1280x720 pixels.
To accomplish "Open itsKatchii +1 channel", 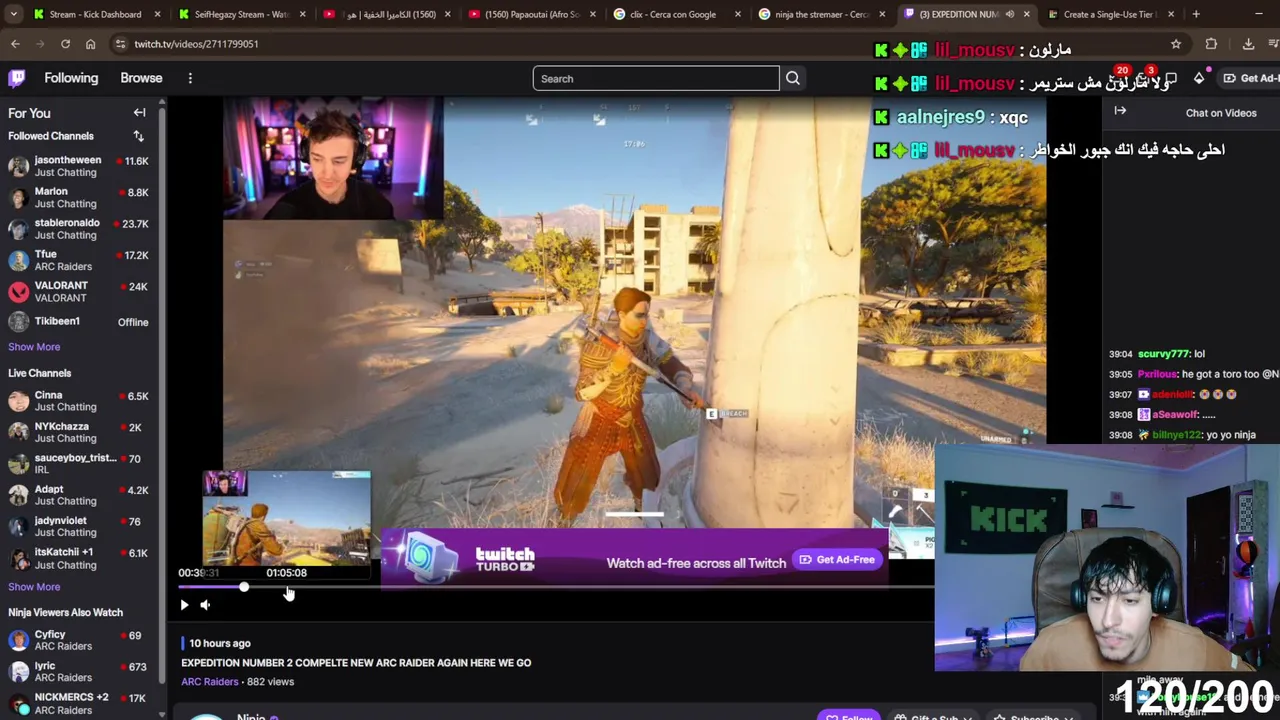I will tap(78, 558).
